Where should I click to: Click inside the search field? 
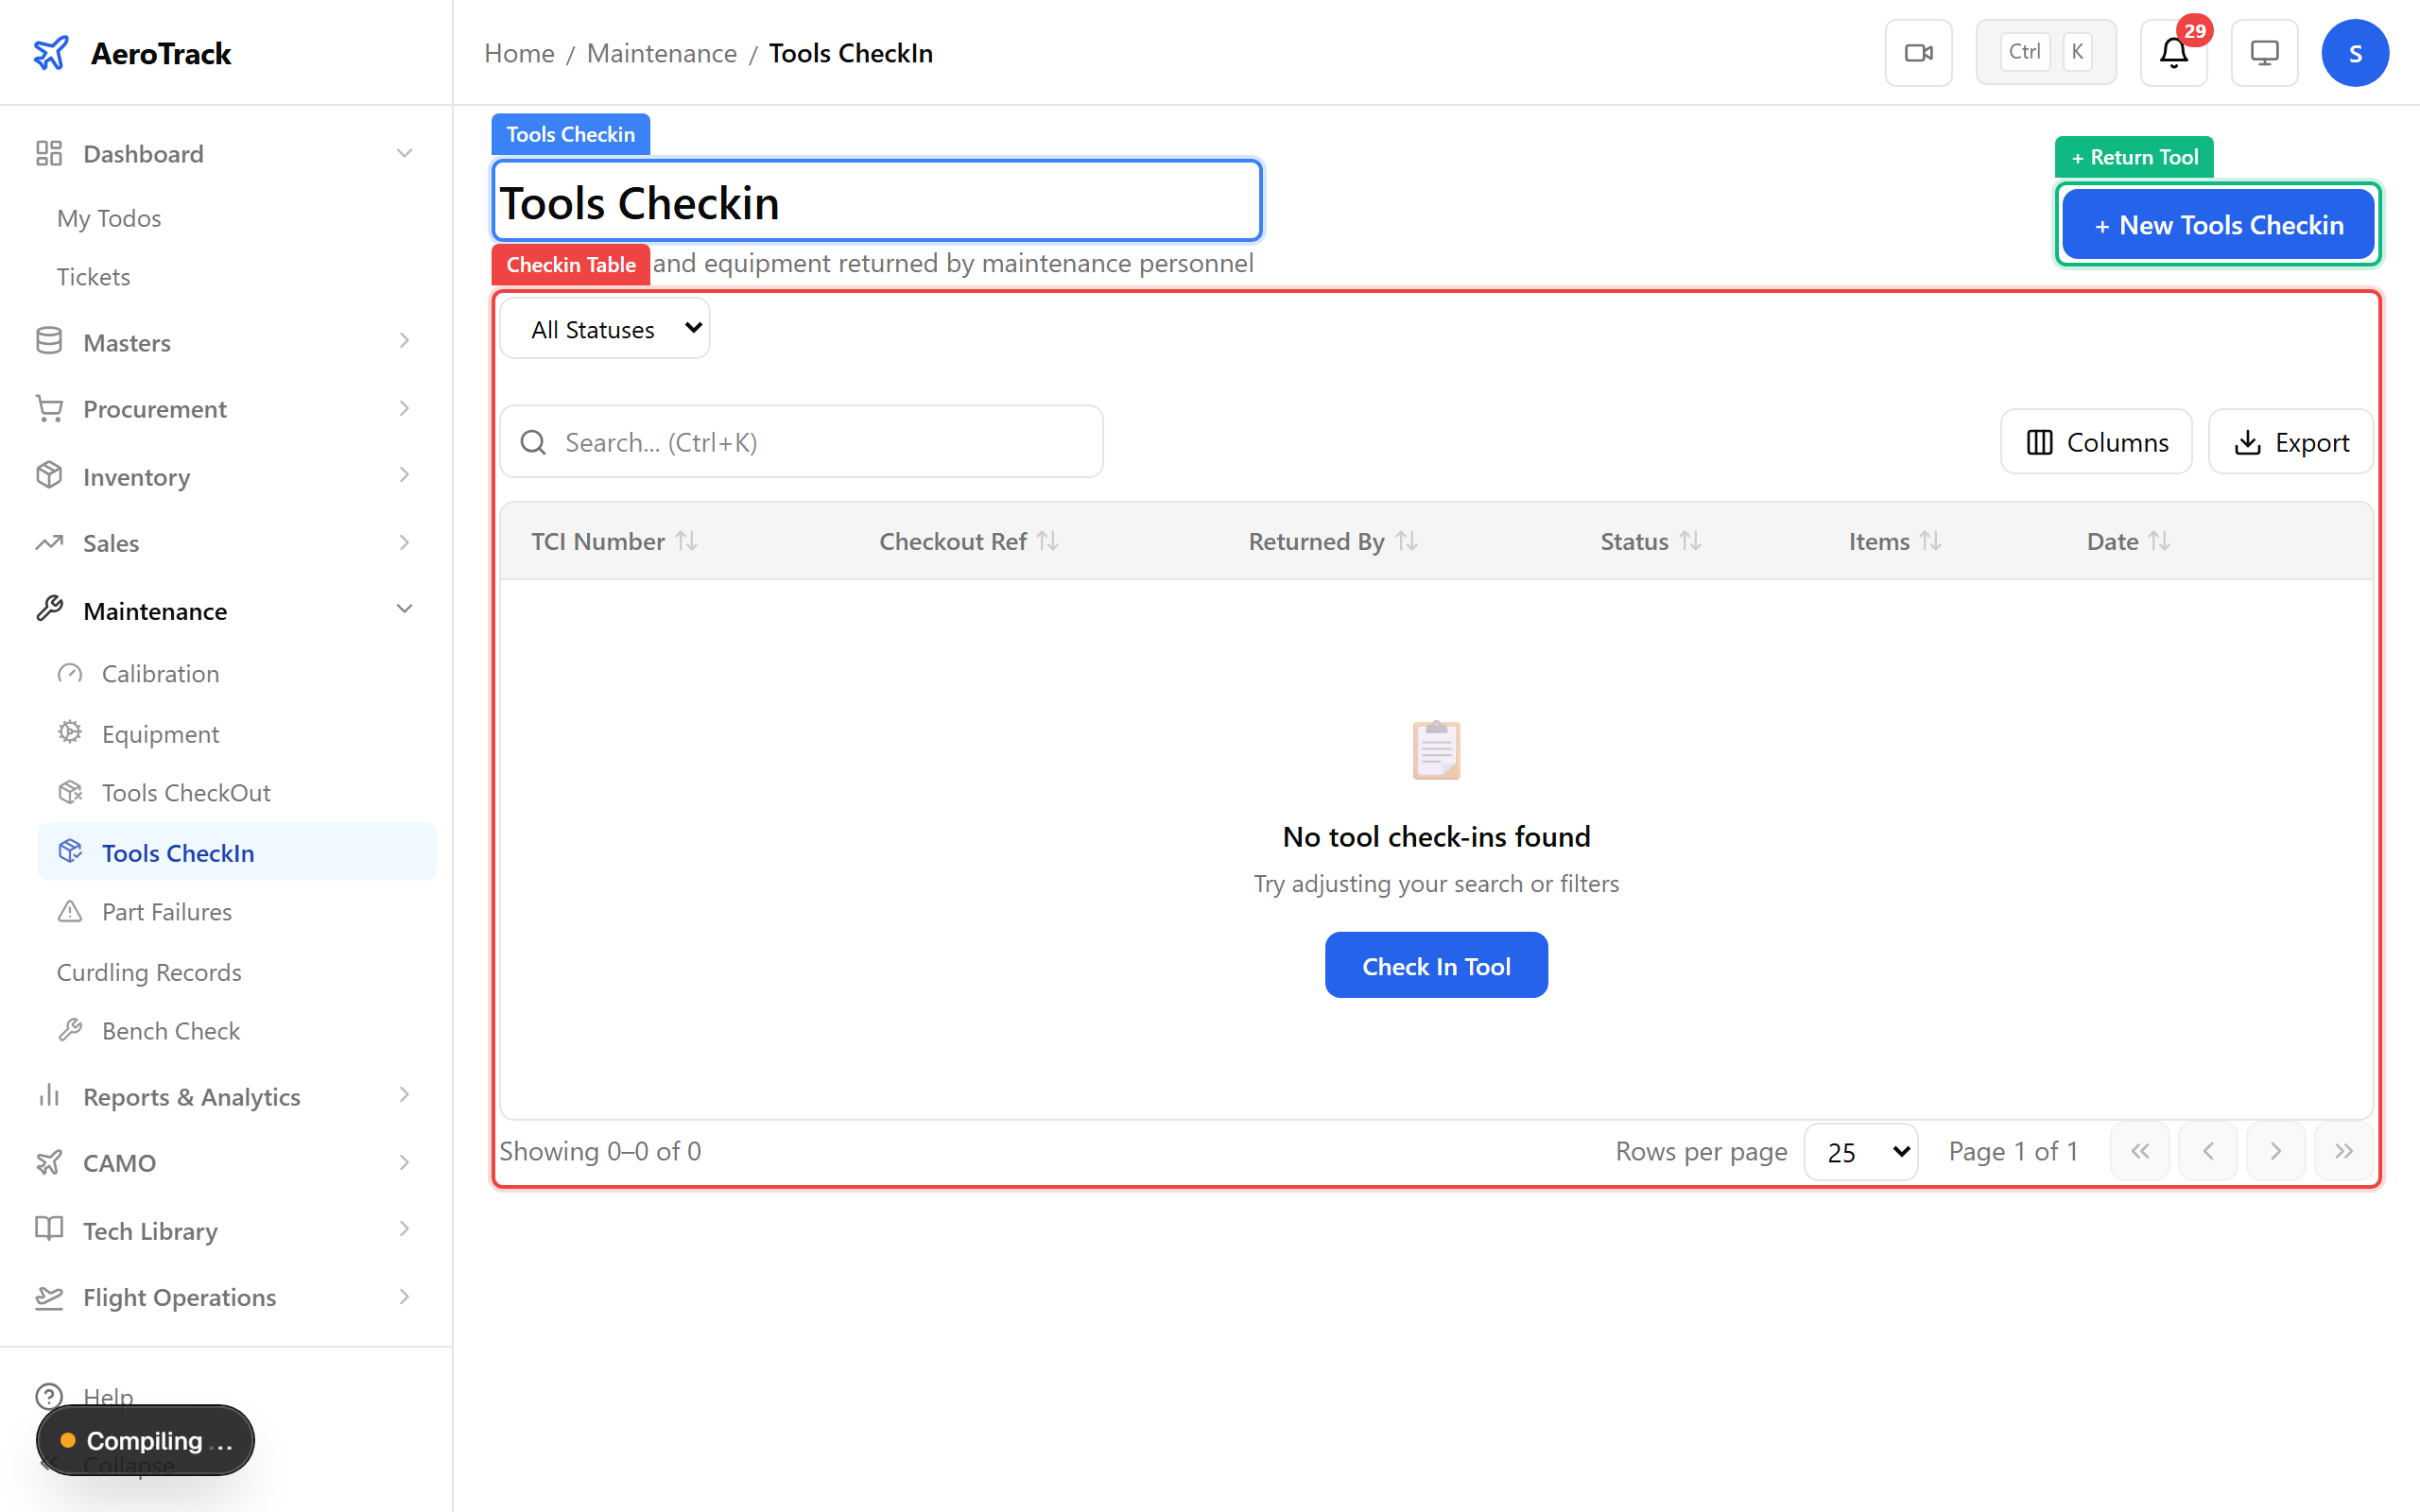coord(800,441)
